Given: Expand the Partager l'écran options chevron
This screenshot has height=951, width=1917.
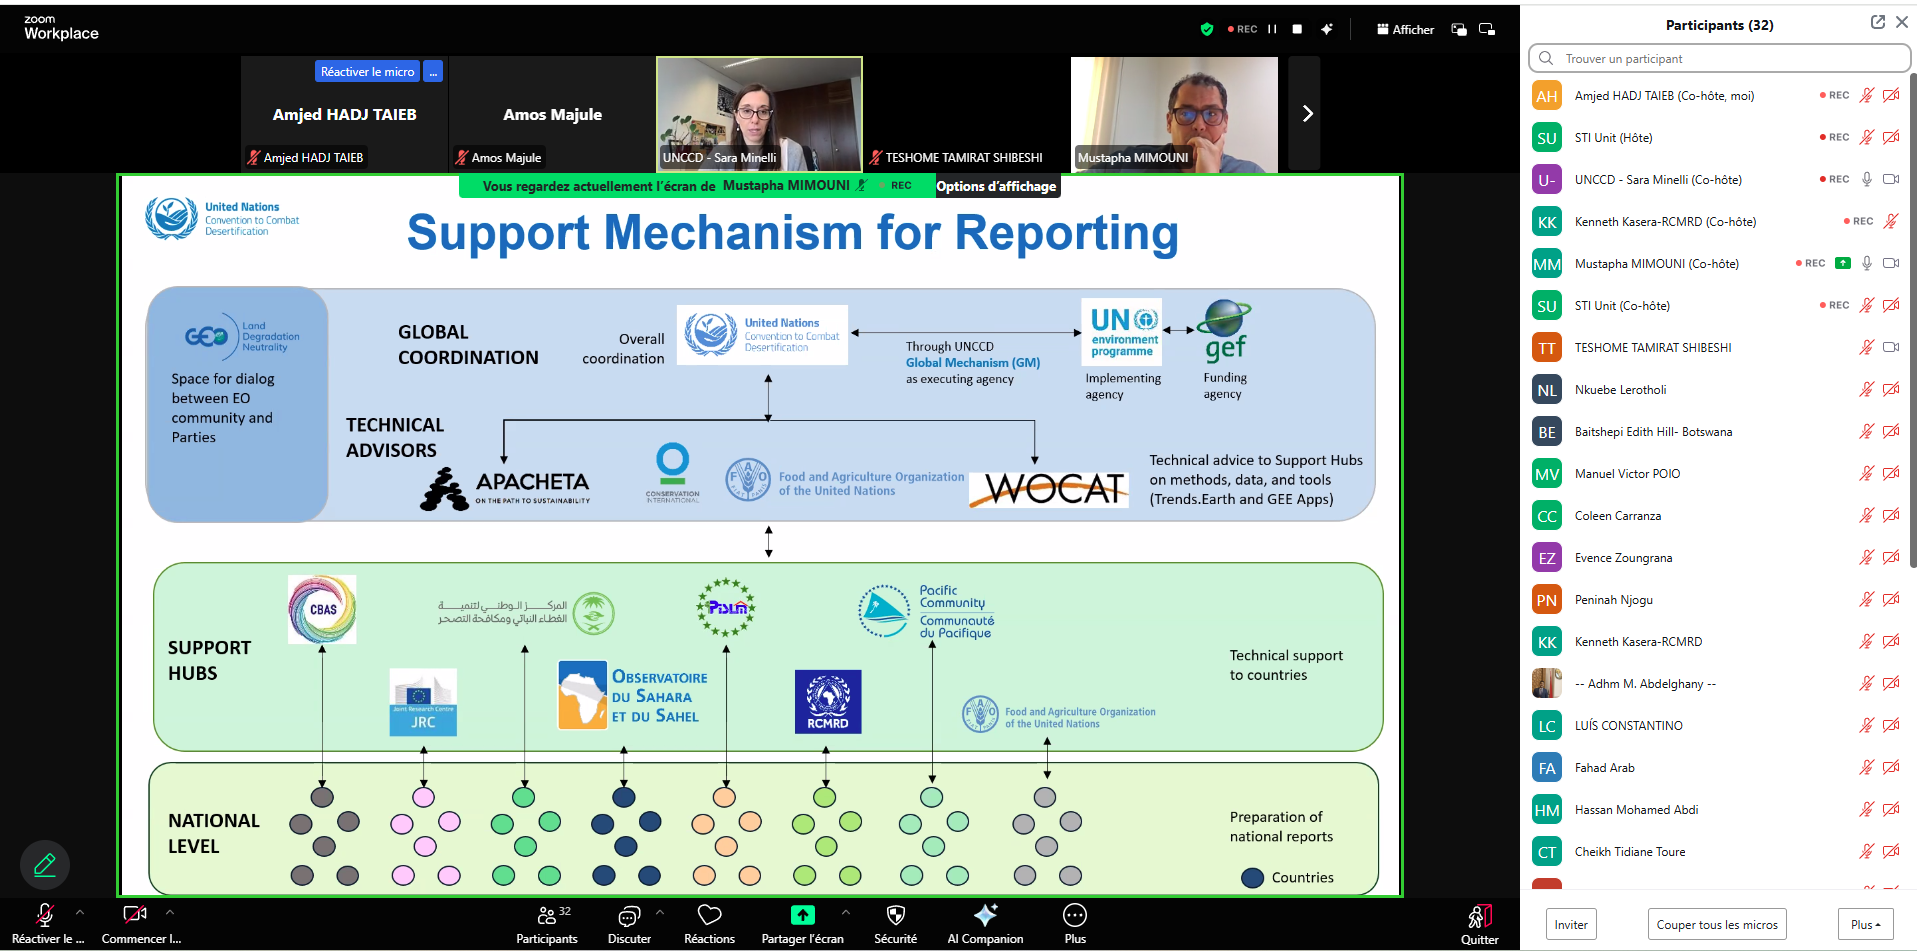Looking at the screenshot, I should pyautogui.click(x=846, y=913).
